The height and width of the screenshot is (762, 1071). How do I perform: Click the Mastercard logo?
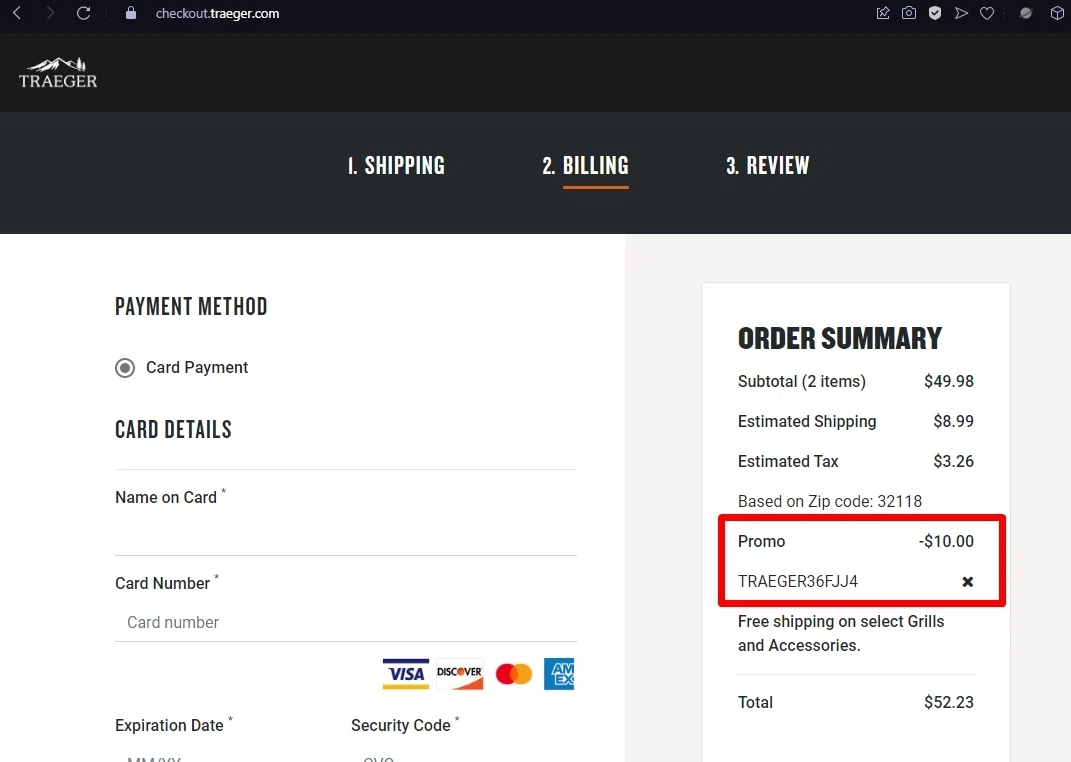point(514,674)
